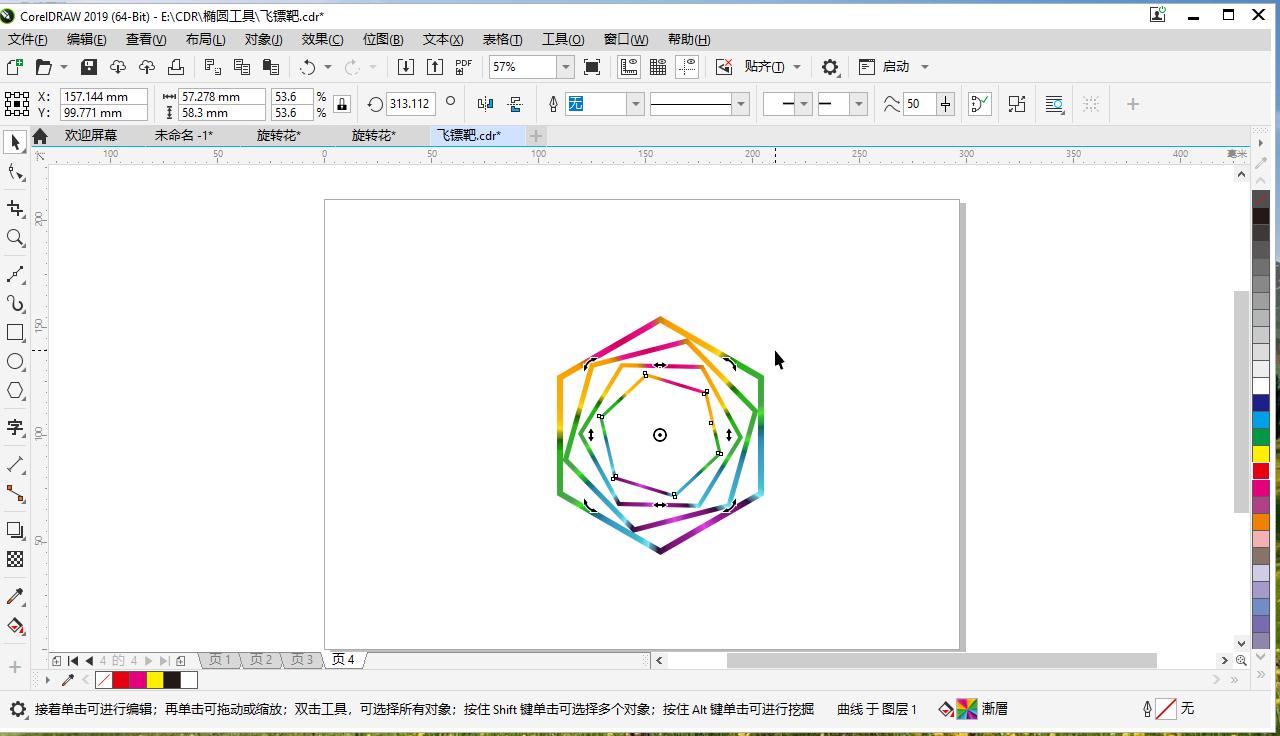Viewport: 1280px width, 736px height.
Task: Go to page 页 2
Action: [260, 659]
